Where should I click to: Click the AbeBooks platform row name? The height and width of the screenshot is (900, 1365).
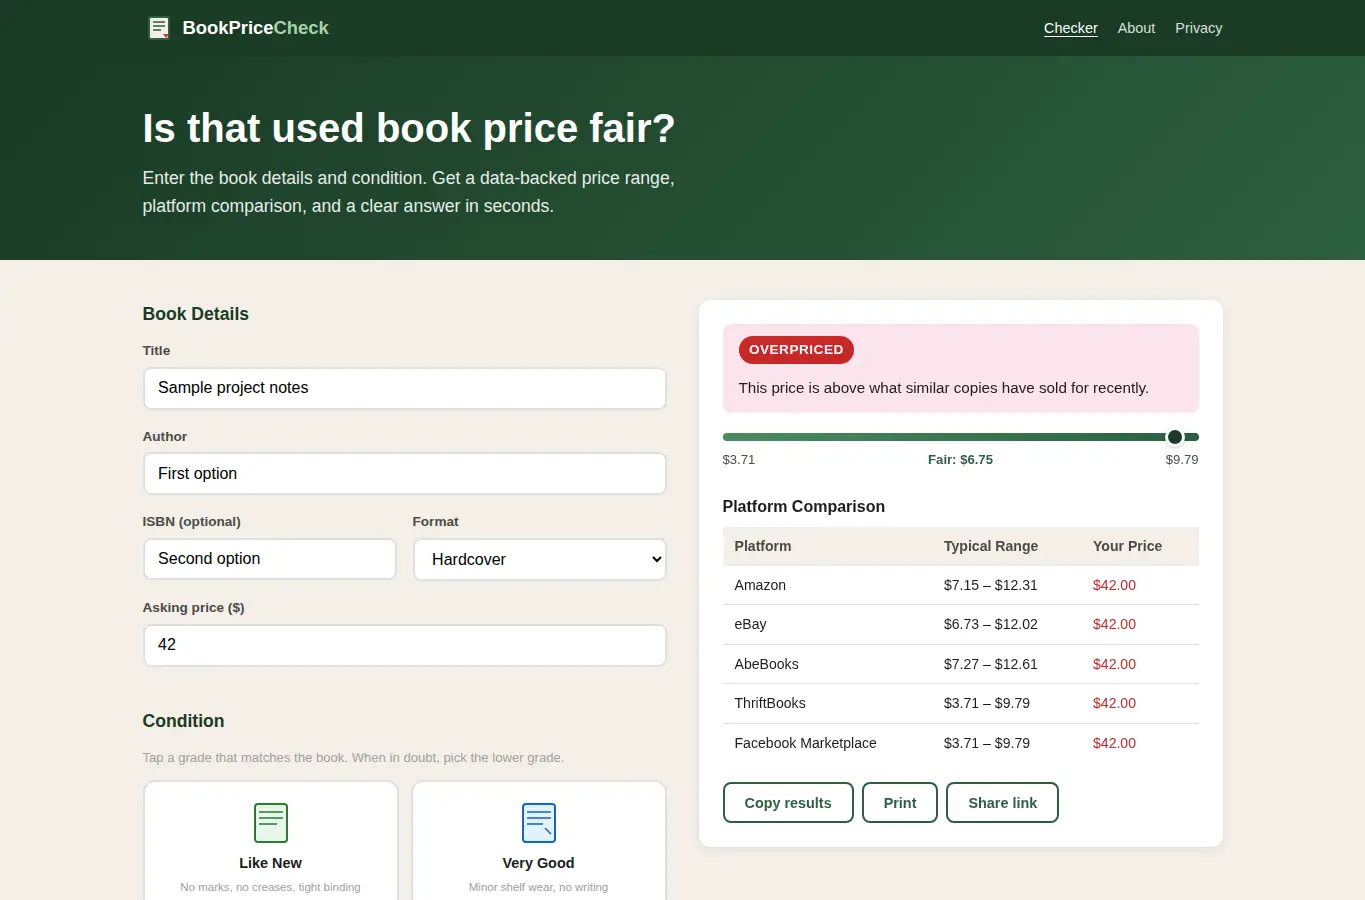[767, 664]
